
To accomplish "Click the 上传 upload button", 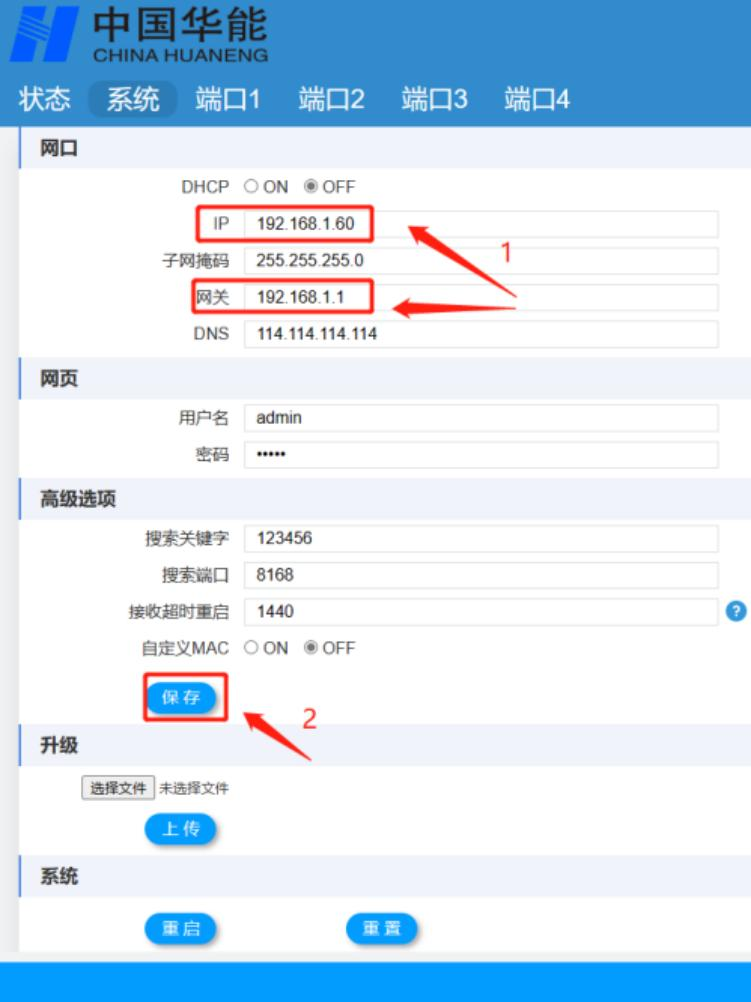I will click(181, 829).
